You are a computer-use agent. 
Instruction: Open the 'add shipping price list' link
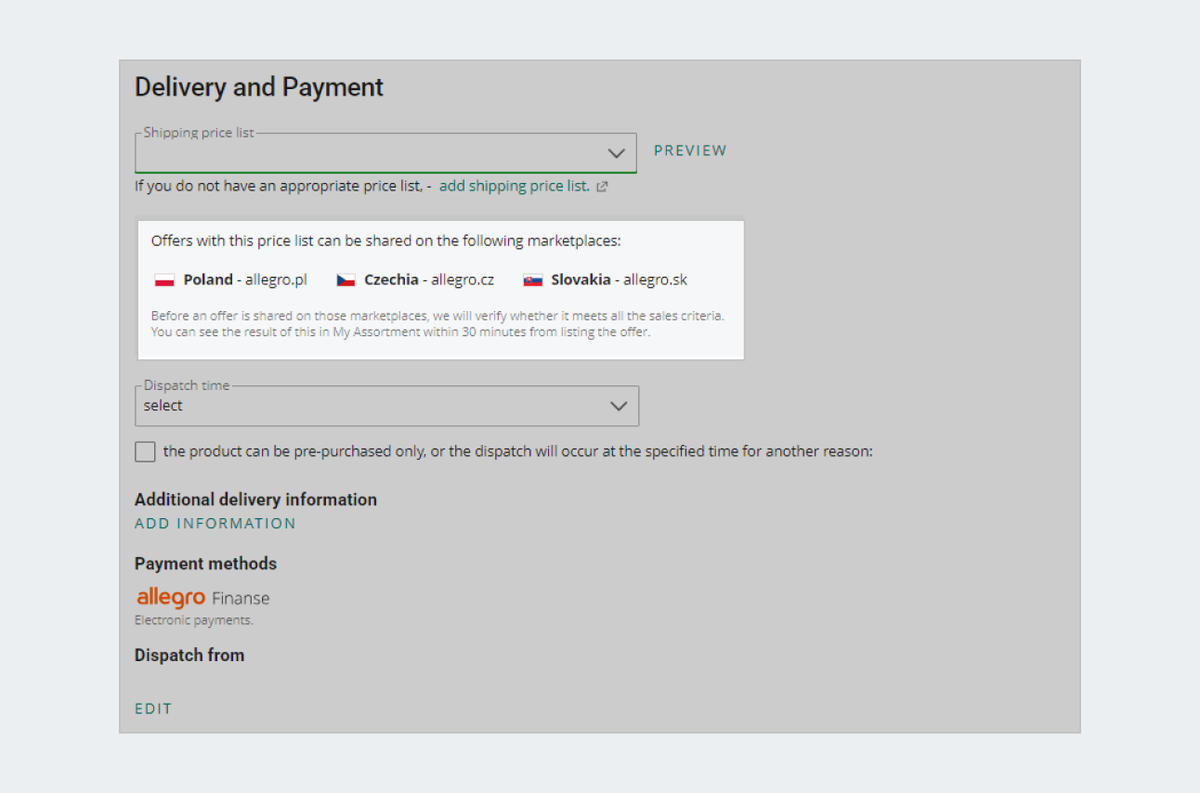[514, 186]
